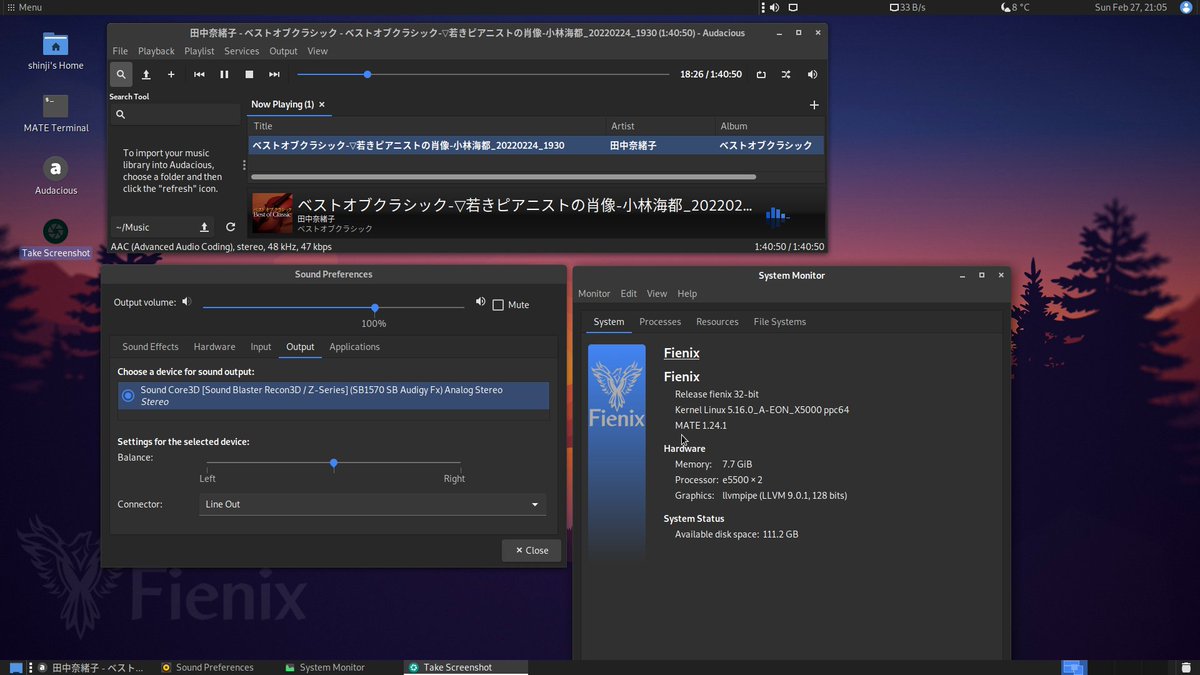Open the Services menu in Audacious
Screen dimensions: 1200x675
(x=241, y=51)
